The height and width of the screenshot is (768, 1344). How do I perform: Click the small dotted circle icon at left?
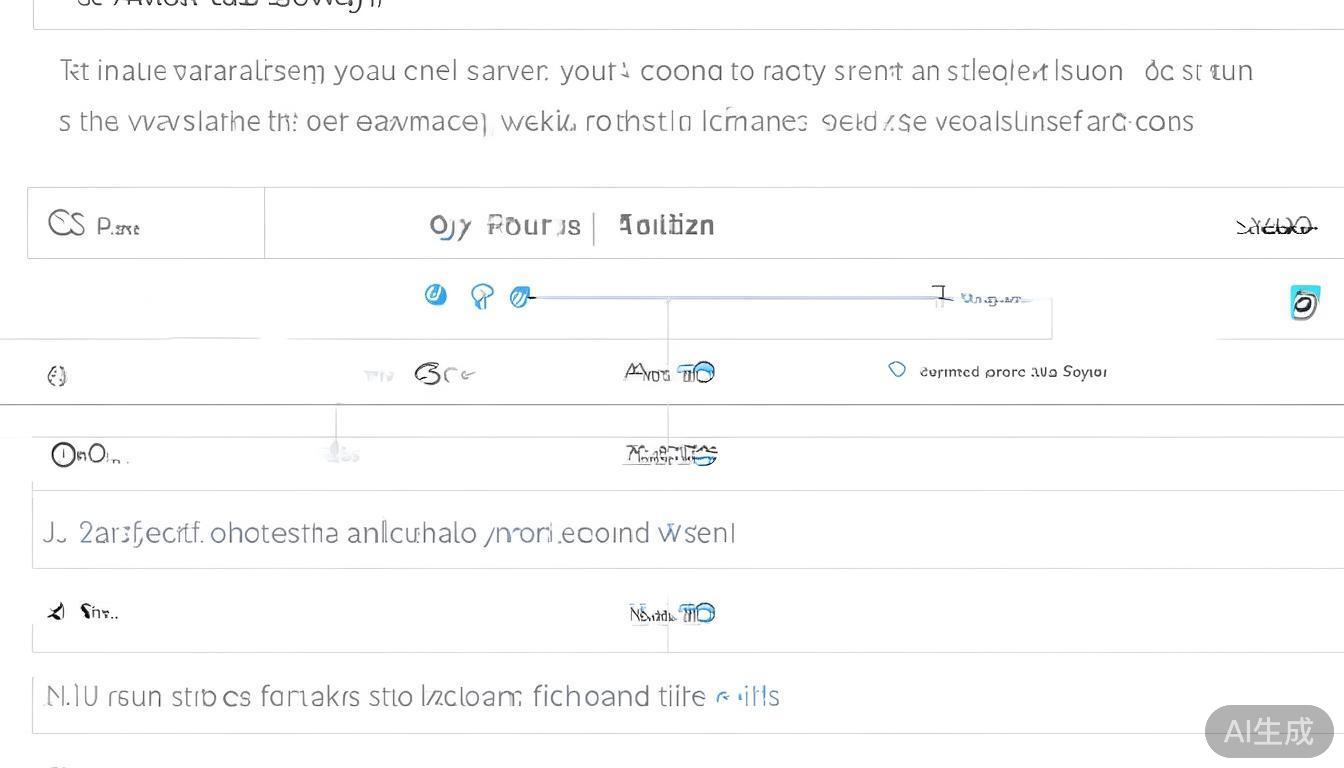click(x=57, y=375)
